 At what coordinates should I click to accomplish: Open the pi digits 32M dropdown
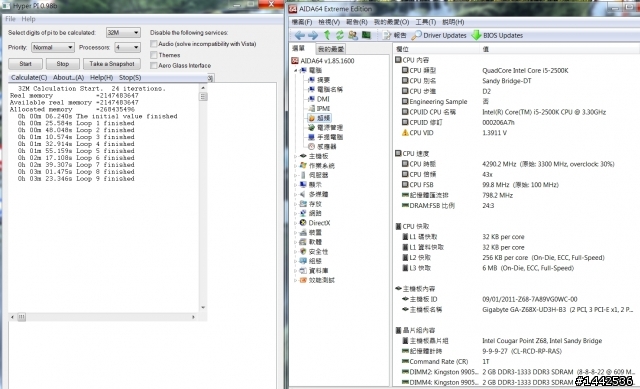click(123, 33)
